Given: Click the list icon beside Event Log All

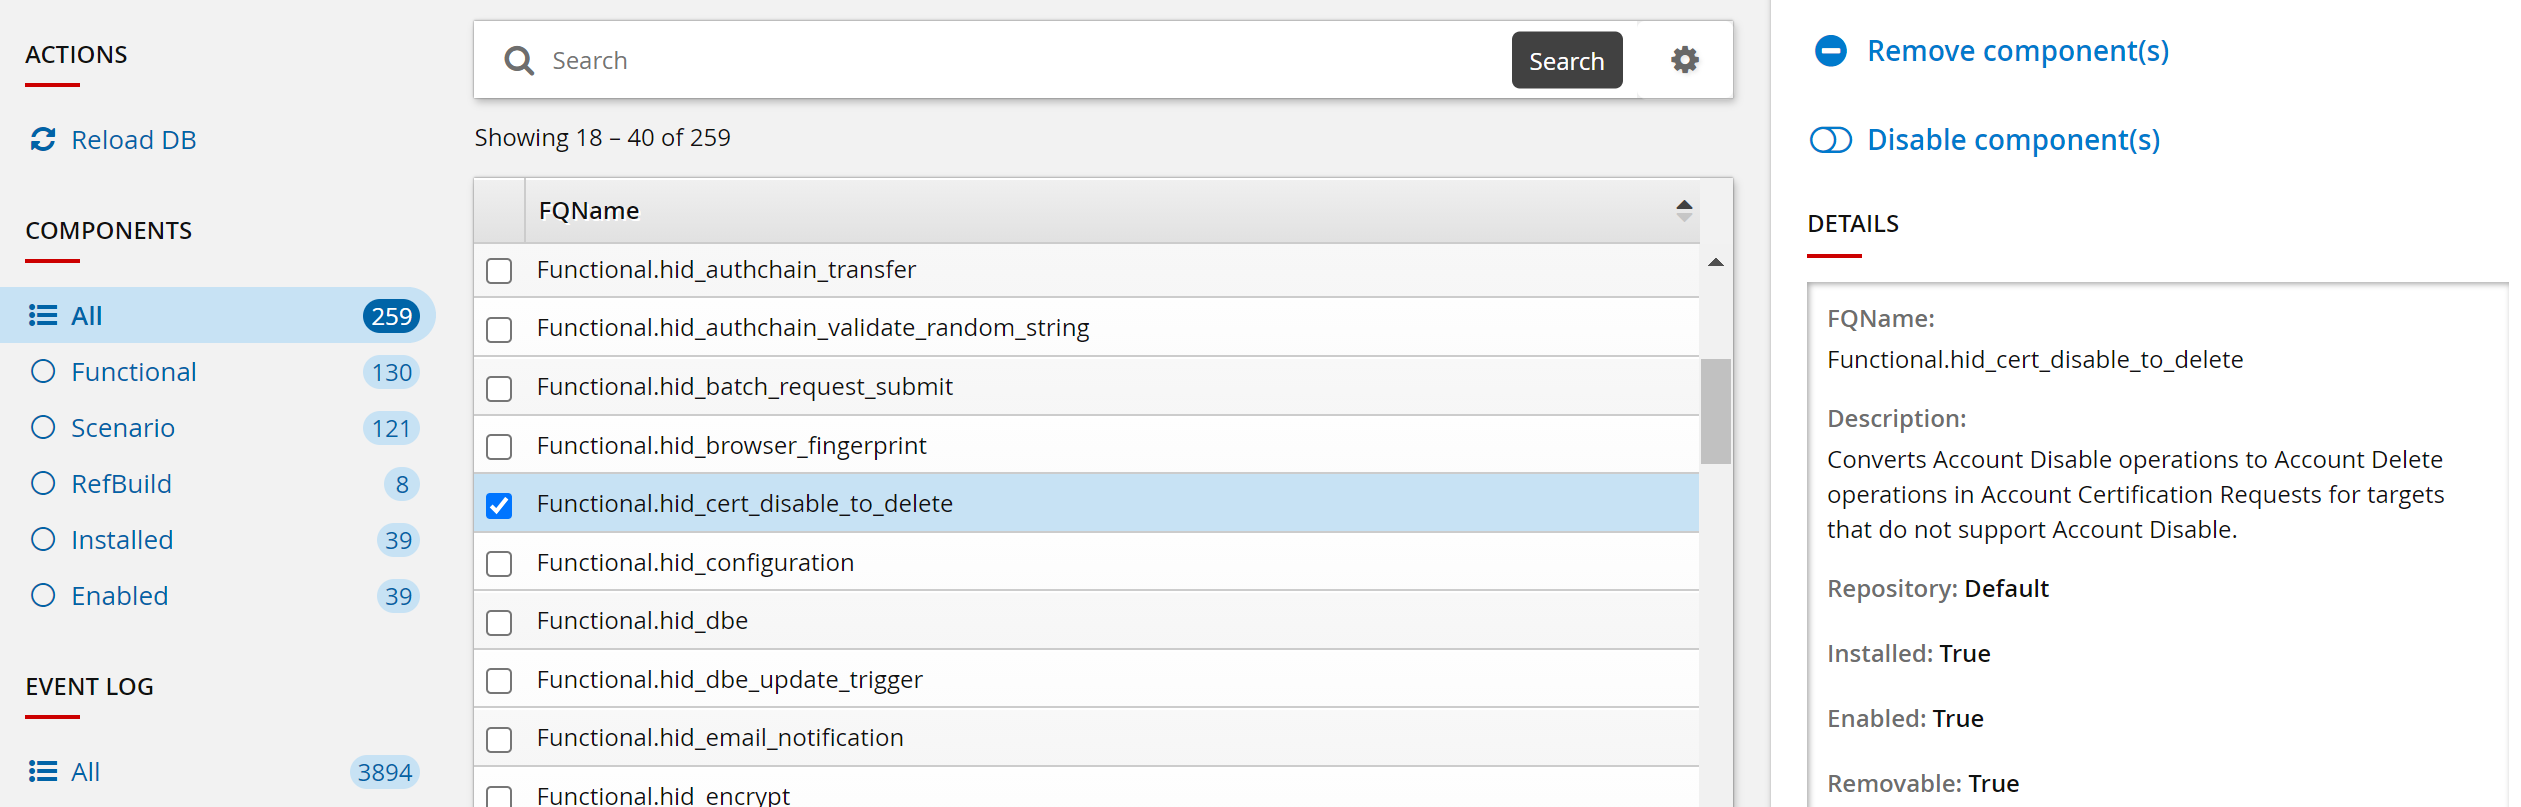Looking at the screenshot, I should pyautogui.click(x=43, y=771).
